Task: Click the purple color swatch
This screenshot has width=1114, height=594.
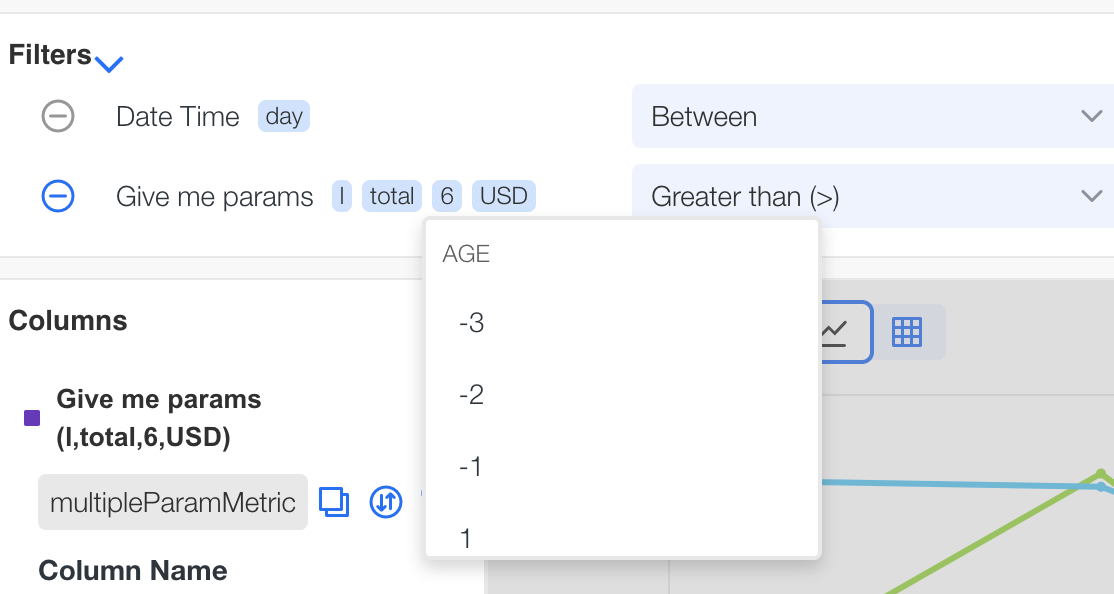Action: pyautogui.click(x=32, y=418)
